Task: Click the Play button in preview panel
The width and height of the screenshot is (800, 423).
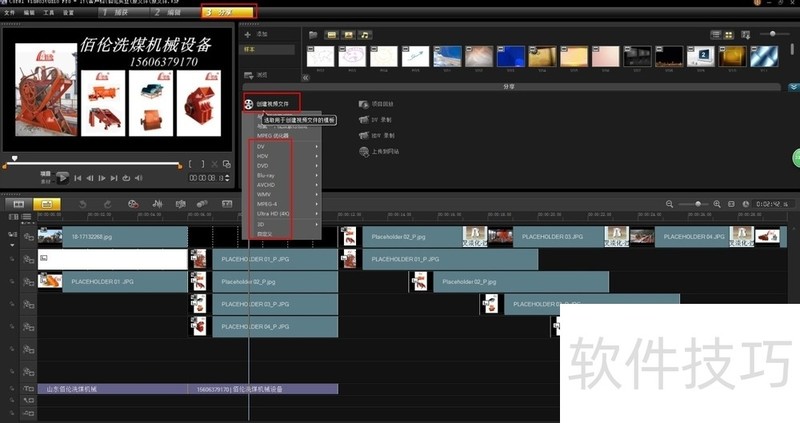Action: [62, 178]
